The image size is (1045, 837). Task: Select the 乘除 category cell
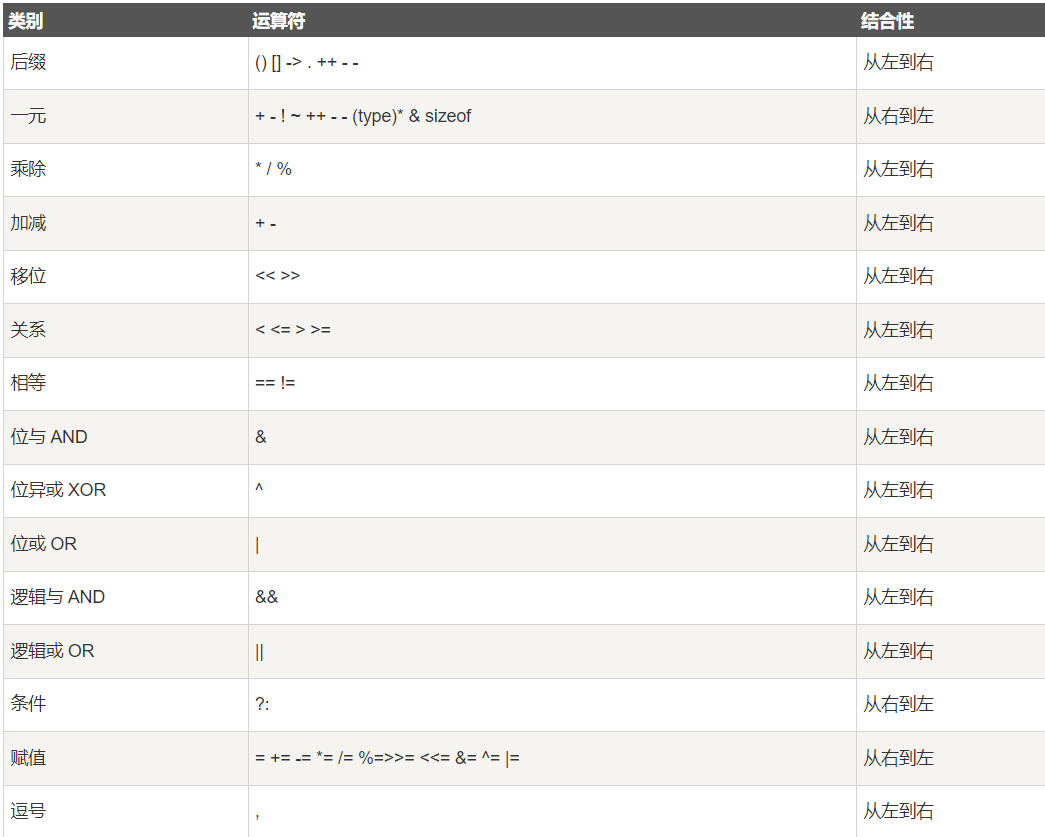29,169
